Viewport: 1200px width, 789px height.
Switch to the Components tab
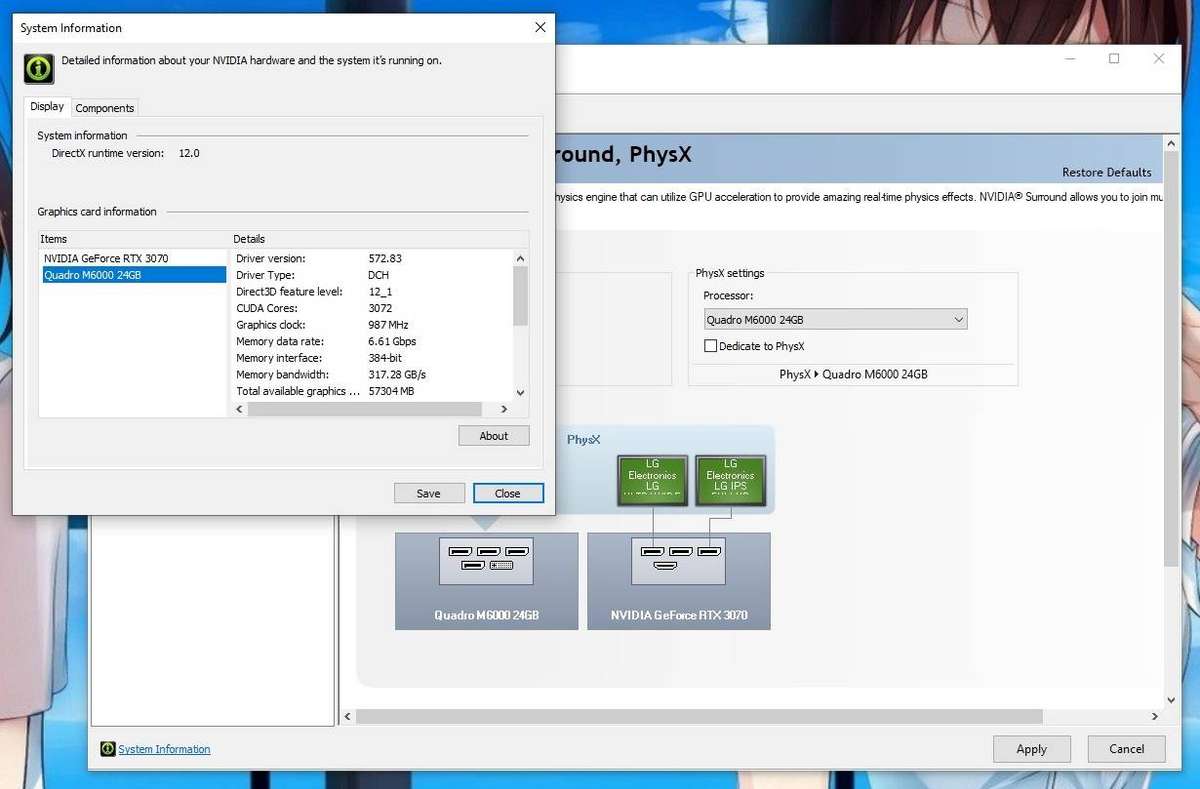104,107
